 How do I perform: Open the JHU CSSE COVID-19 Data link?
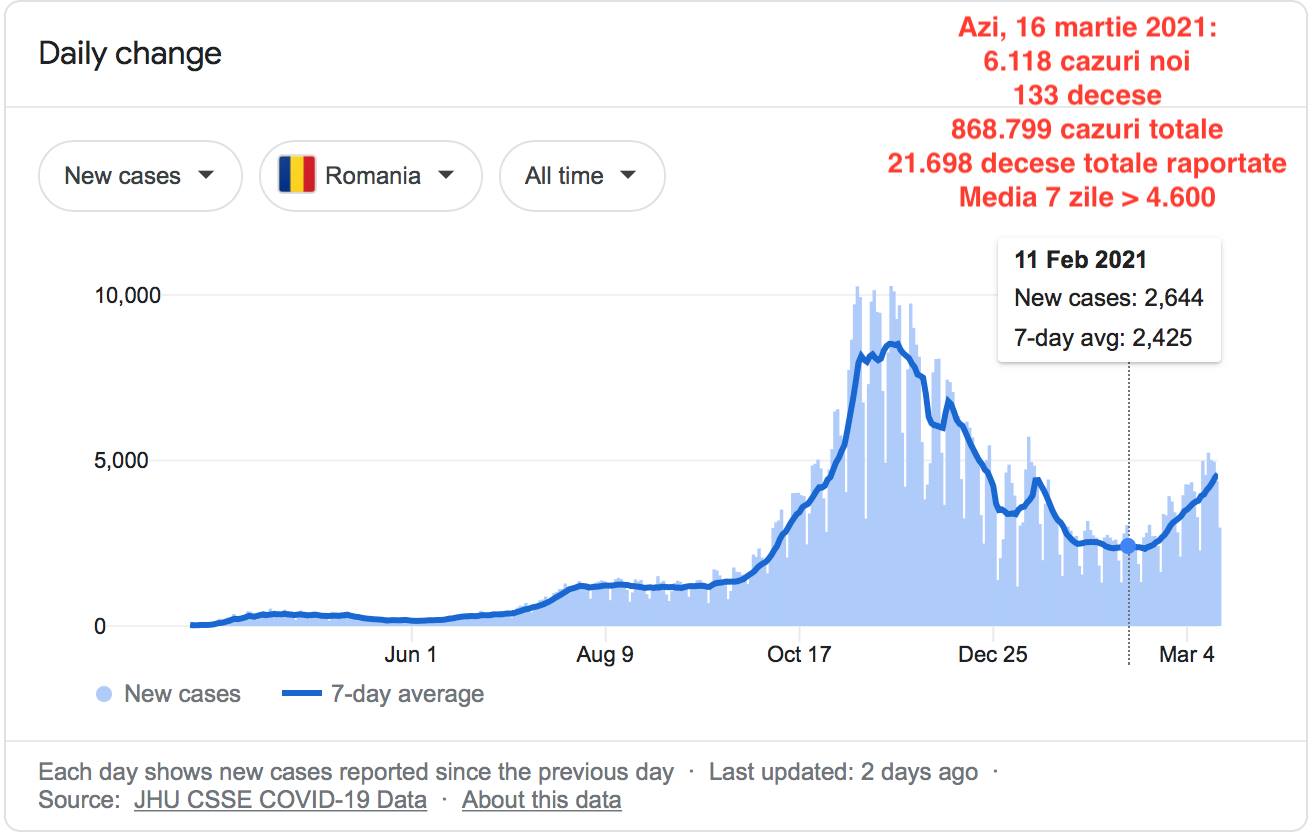coord(280,800)
